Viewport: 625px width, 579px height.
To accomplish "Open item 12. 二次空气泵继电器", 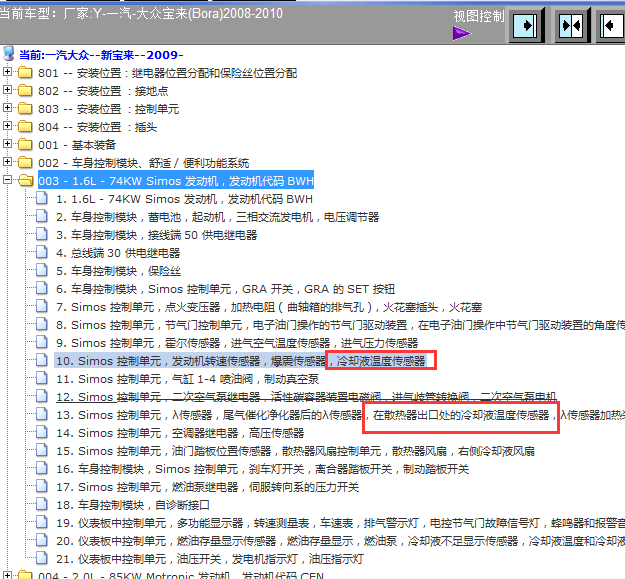I will pyautogui.click(x=306, y=396).
